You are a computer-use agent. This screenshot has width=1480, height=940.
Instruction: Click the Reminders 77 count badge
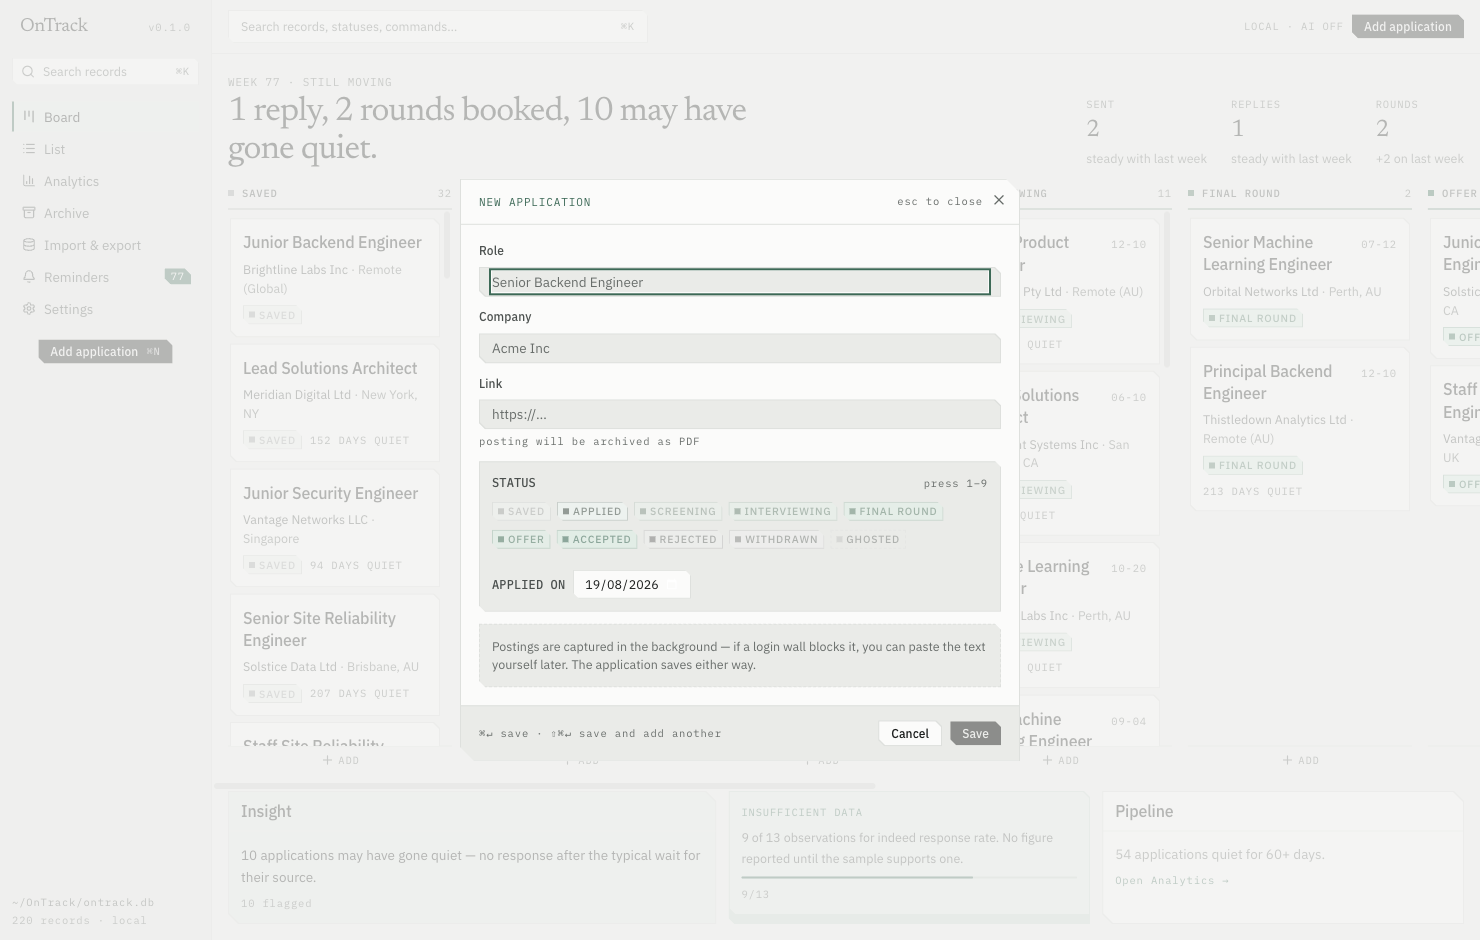click(x=177, y=277)
